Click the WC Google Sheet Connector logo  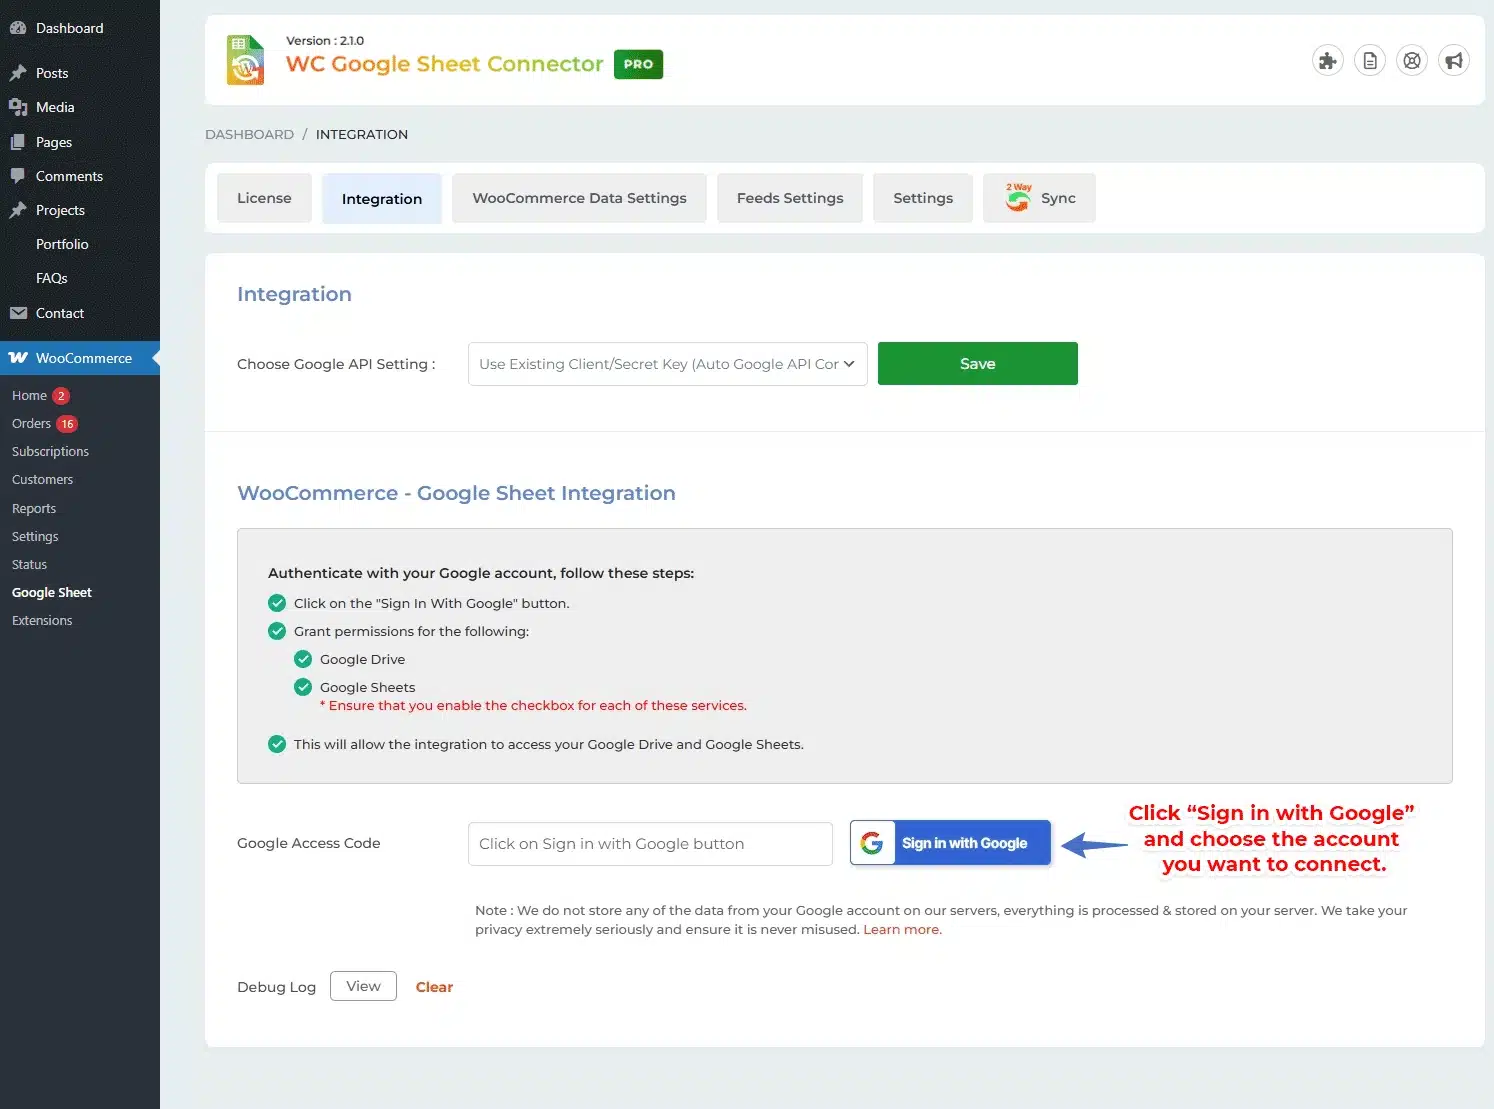pyautogui.click(x=246, y=60)
